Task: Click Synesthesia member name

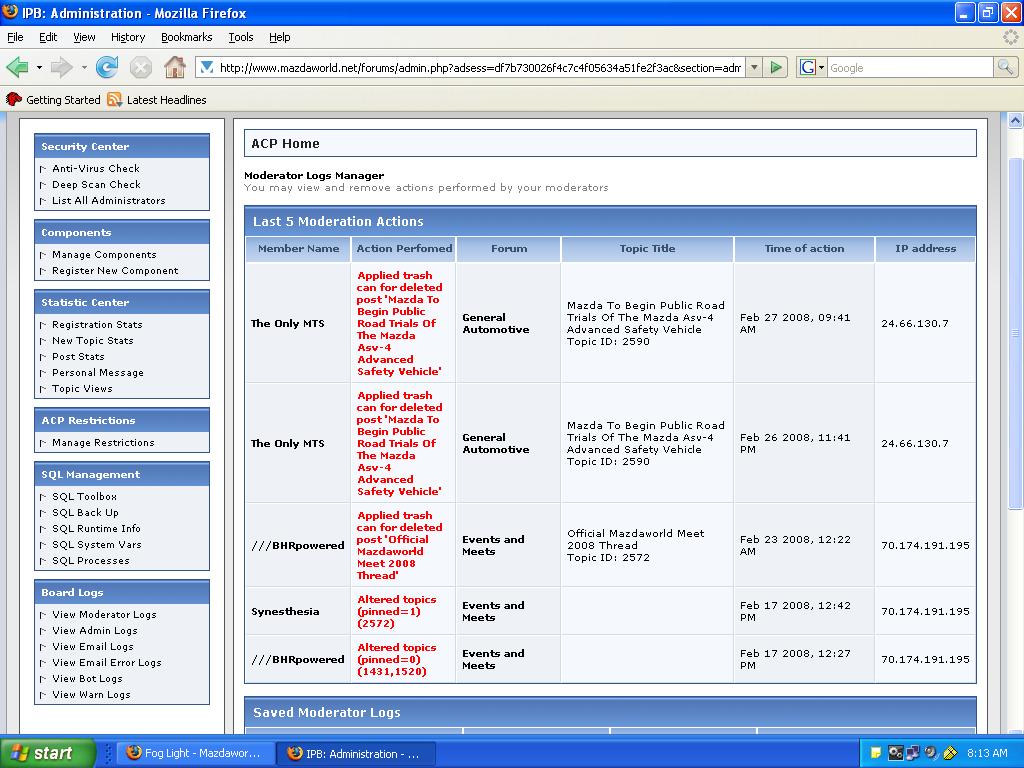Action: (x=285, y=611)
